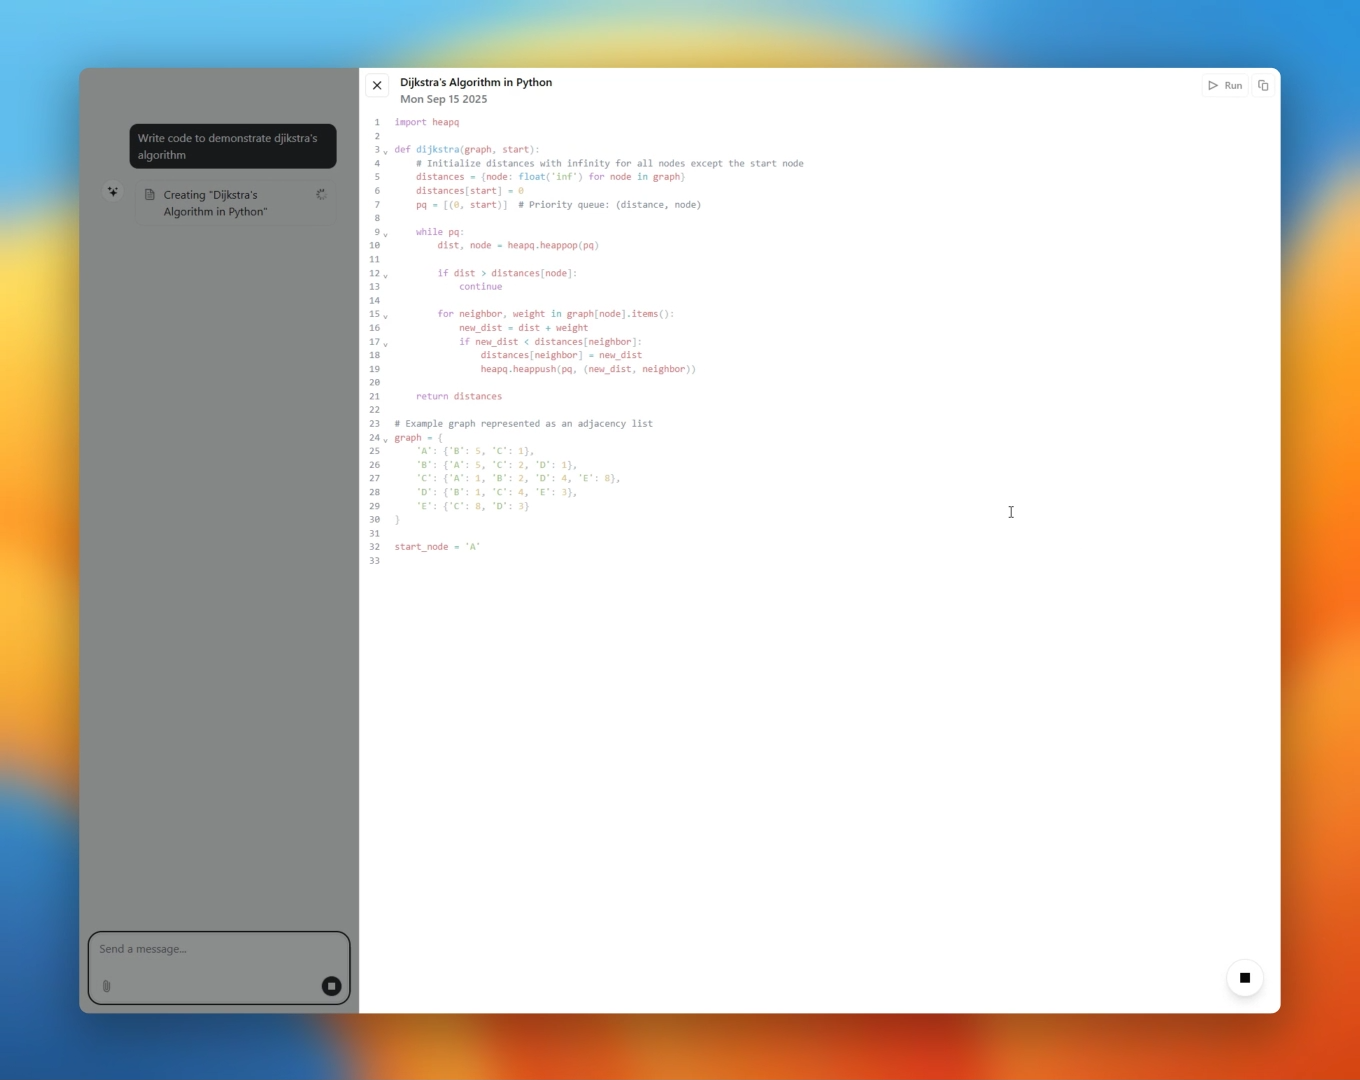The image size is (1360, 1080).
Task: Close the Dijkstra's Algorithm artifact panel
Action: (377, 86)
